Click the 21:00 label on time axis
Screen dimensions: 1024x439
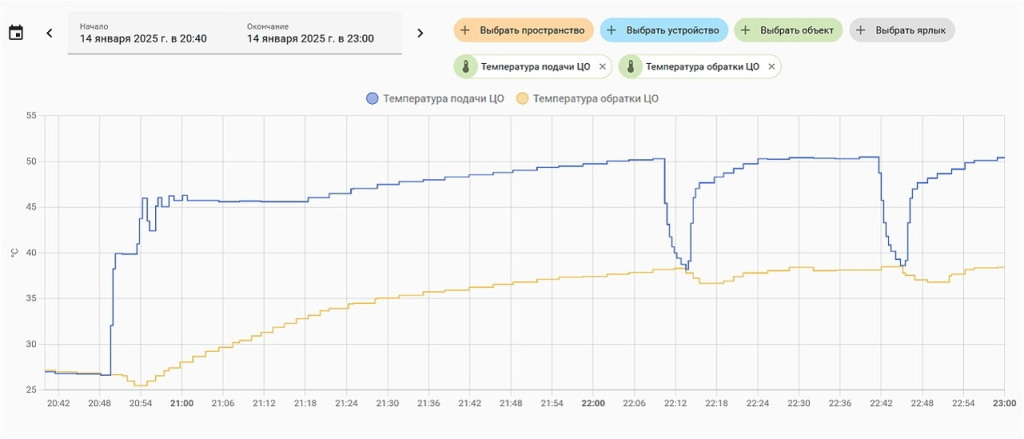(181, 403)
